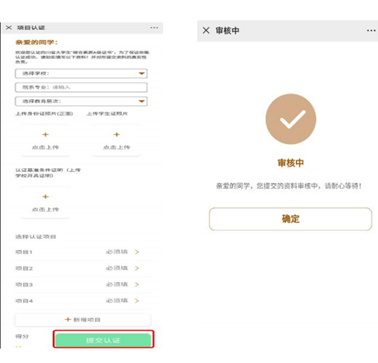
Task: Open the three-dots menu on the 项目认证 page
Action: 154,28
